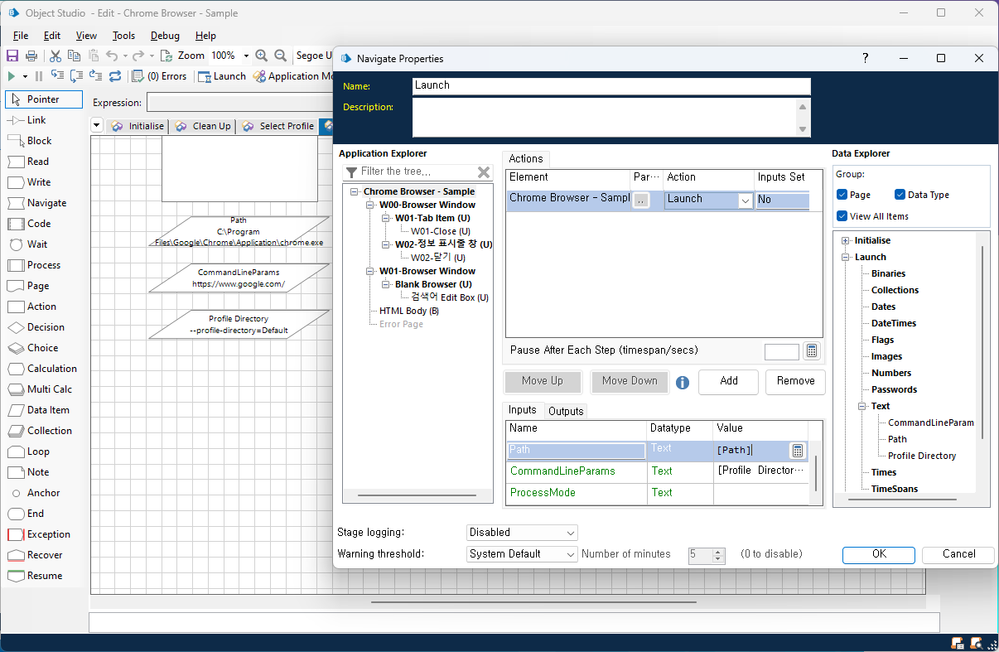The width and height of the screenshot is (999, 652).
Task: Click the blue info icon beside Move Down
Action: point(682,382)
